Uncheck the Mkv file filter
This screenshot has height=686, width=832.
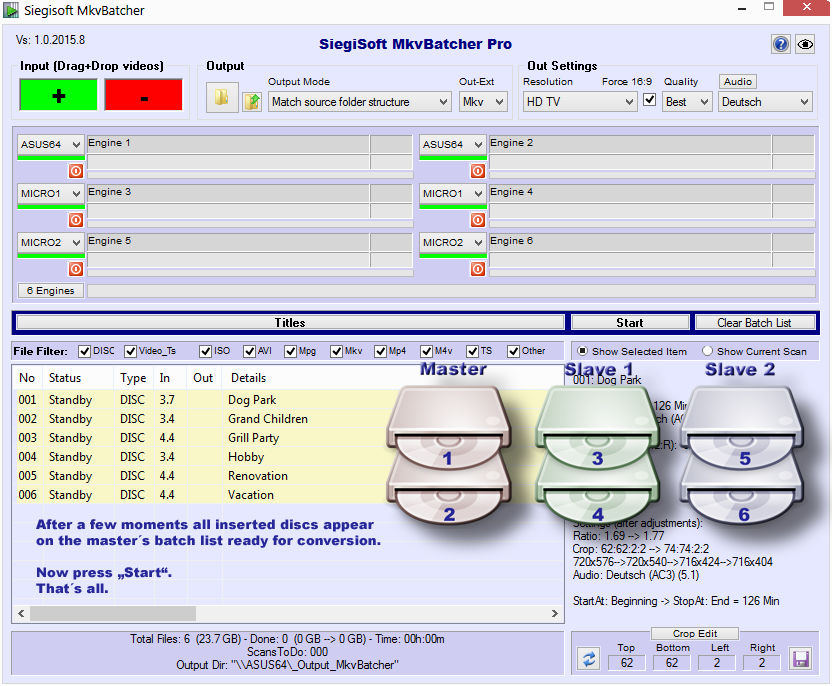pyautogui.click(x=336, y=351)
